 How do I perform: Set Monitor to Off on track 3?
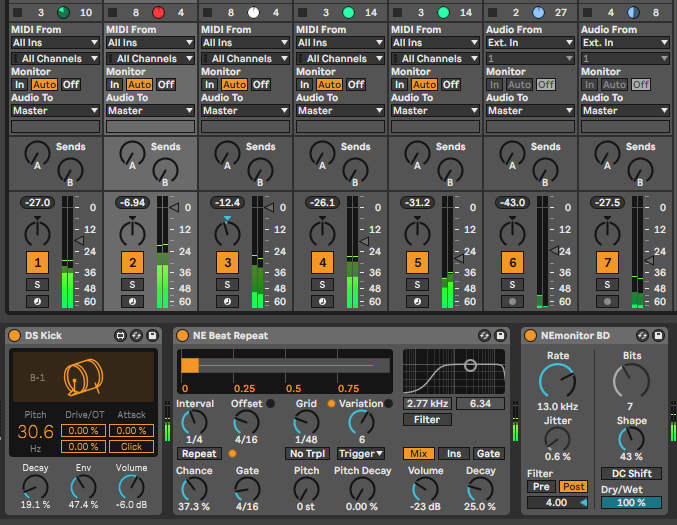[261, 85]
